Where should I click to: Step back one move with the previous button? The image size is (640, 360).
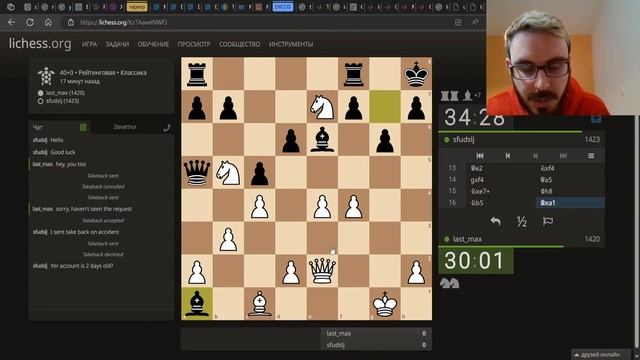(x=508, y=156)
